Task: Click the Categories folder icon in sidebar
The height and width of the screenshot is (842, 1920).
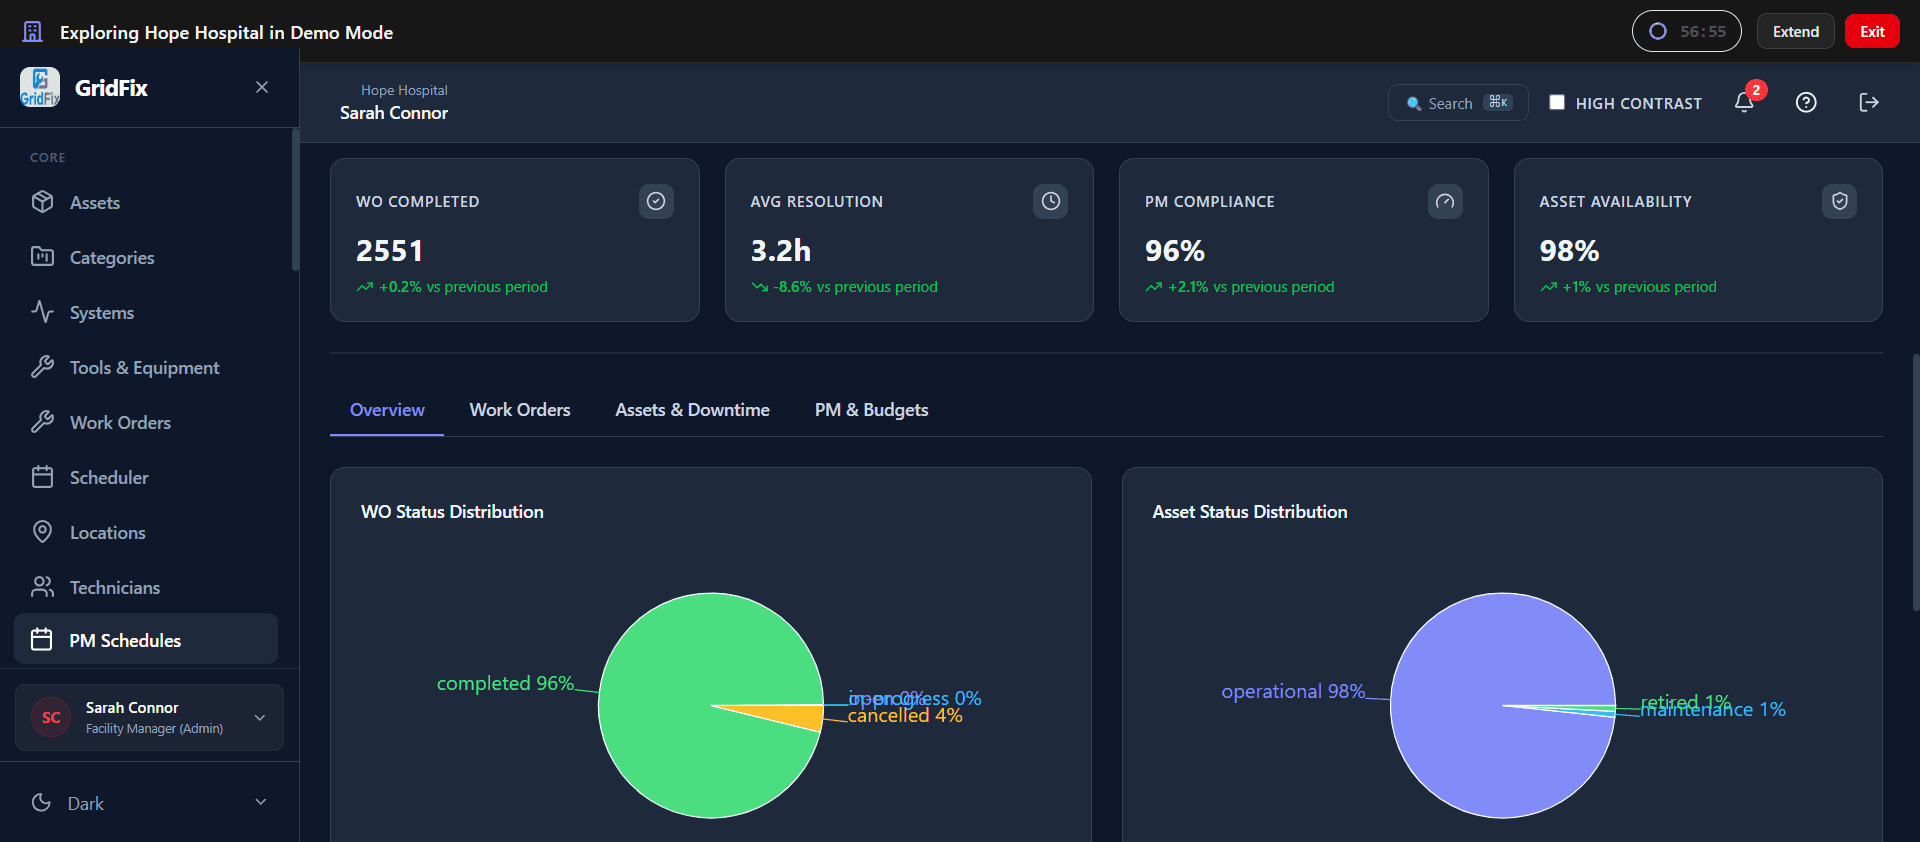Action: tap(42, 257)
